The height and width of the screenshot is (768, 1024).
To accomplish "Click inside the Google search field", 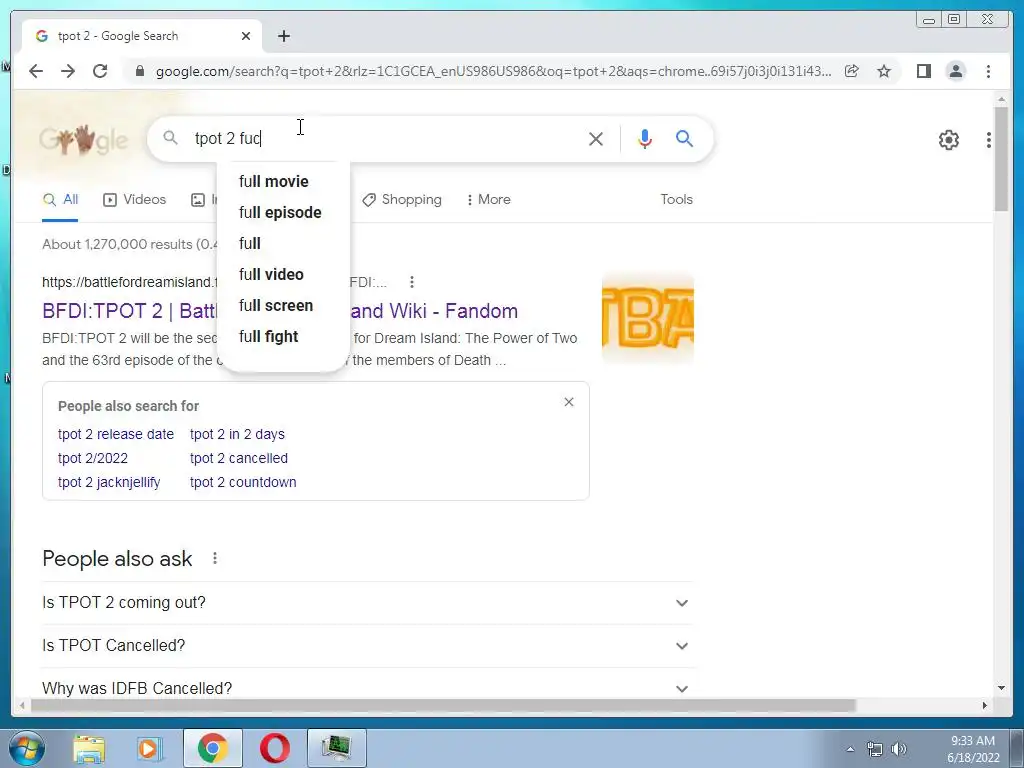I will click(x=385, y=138).
